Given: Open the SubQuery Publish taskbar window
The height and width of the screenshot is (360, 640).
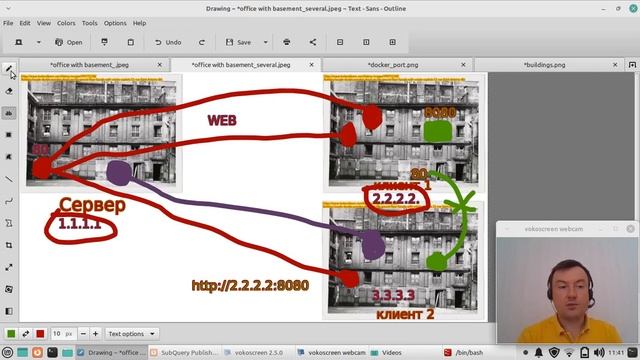Looking at the screenshot, I should [184, 352].
